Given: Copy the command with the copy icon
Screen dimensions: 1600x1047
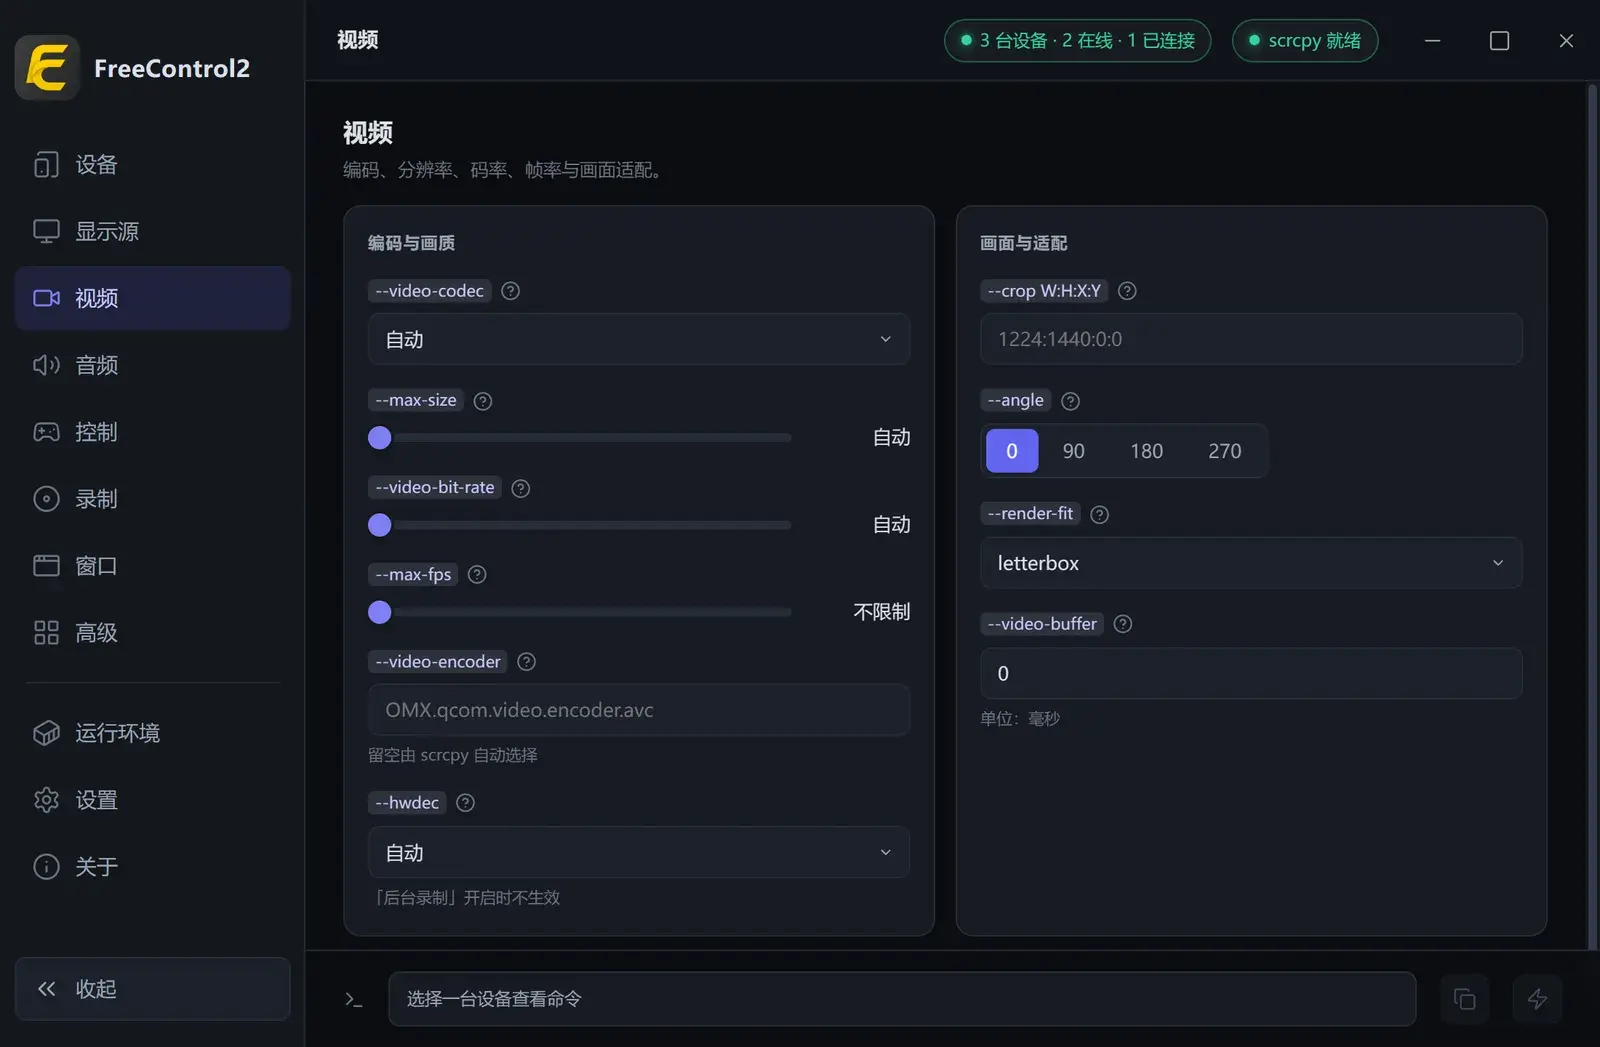Looking at the screenshot, I should 1464,999.
